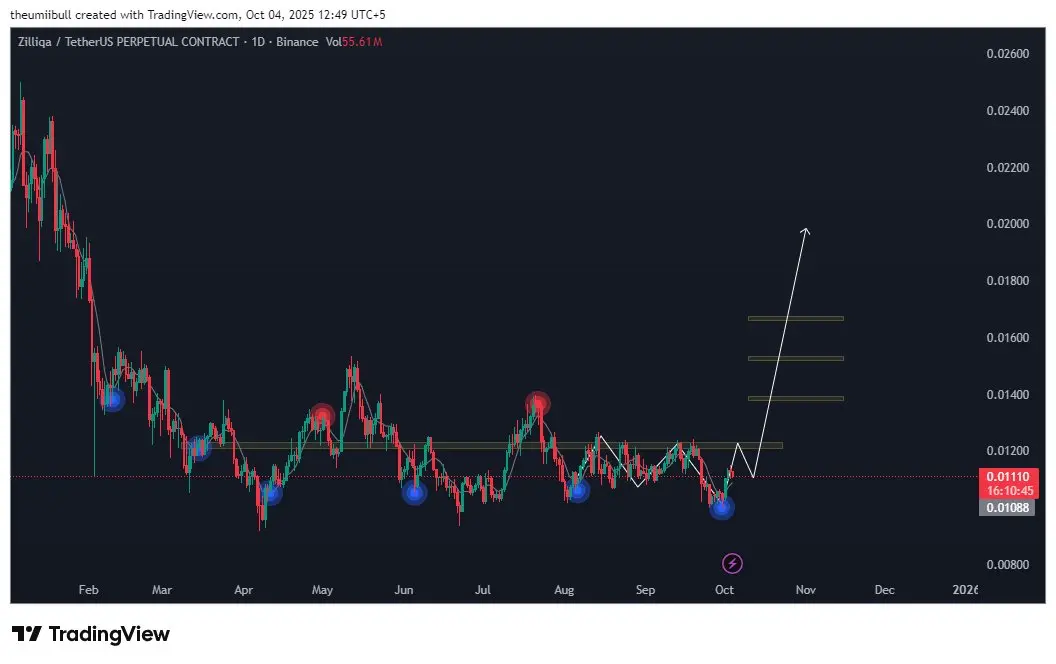The image size is (1056, 664).
Task: Click the 0.01200 price axis label
Action: 1008,451
